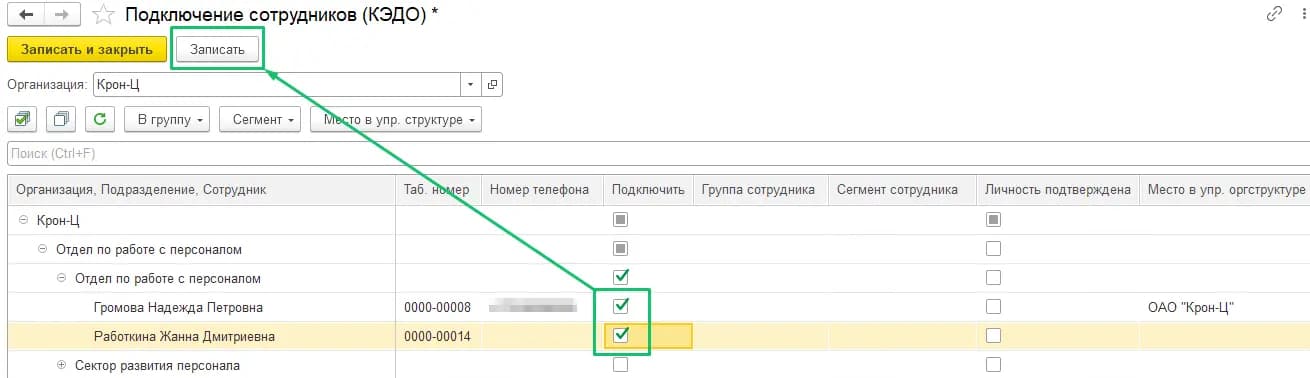Image resolution: width=1310 pixels, height=378 pixels.
Task: Click the Подключить column header
Action: (648, 190)
